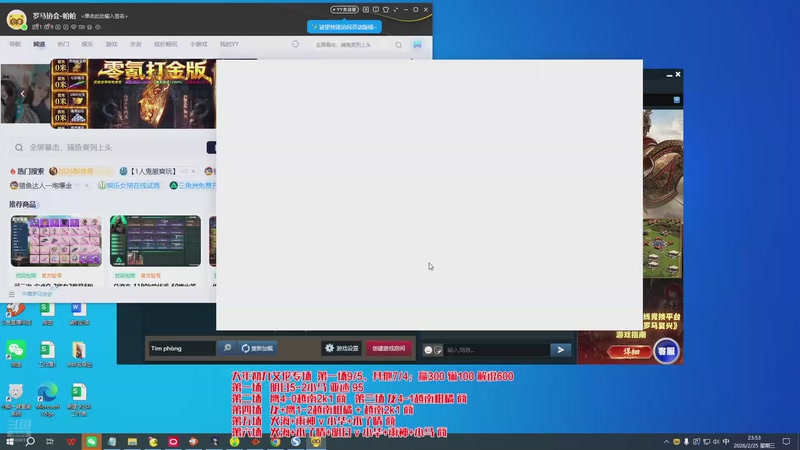Click the sticker icon beside emoji
800x450 pixels.
438,350
